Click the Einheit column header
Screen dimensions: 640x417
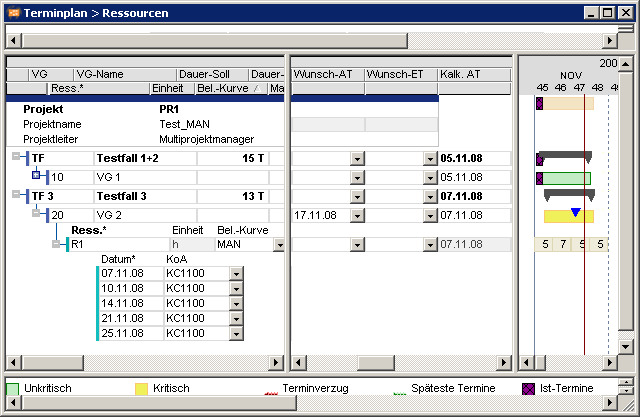coord(172,89)
